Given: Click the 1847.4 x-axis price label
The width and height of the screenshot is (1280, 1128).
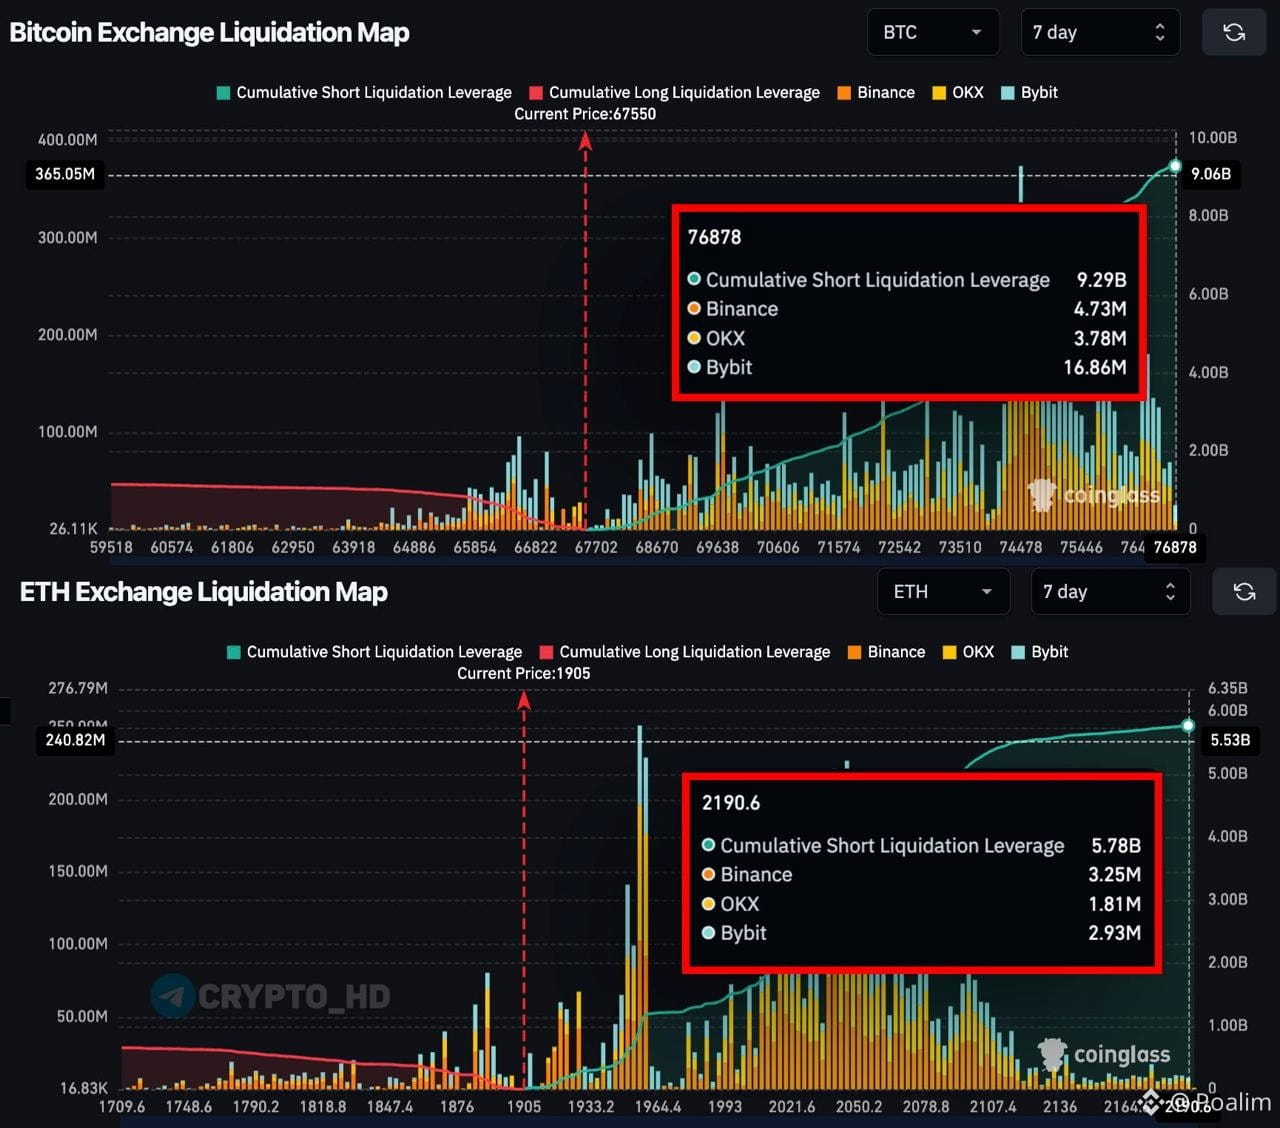Looking at the screenshot, I should 390,1106.
